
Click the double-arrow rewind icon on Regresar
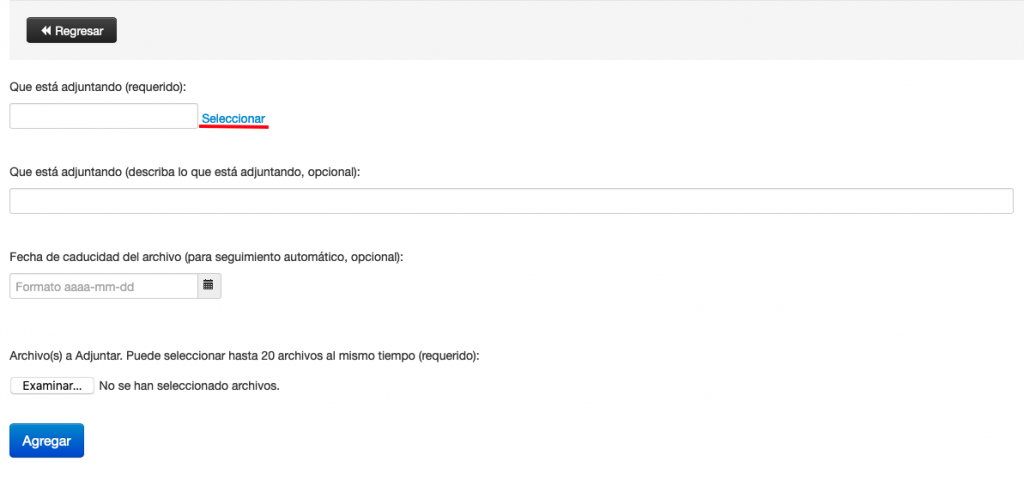click(x=46, y=31)
